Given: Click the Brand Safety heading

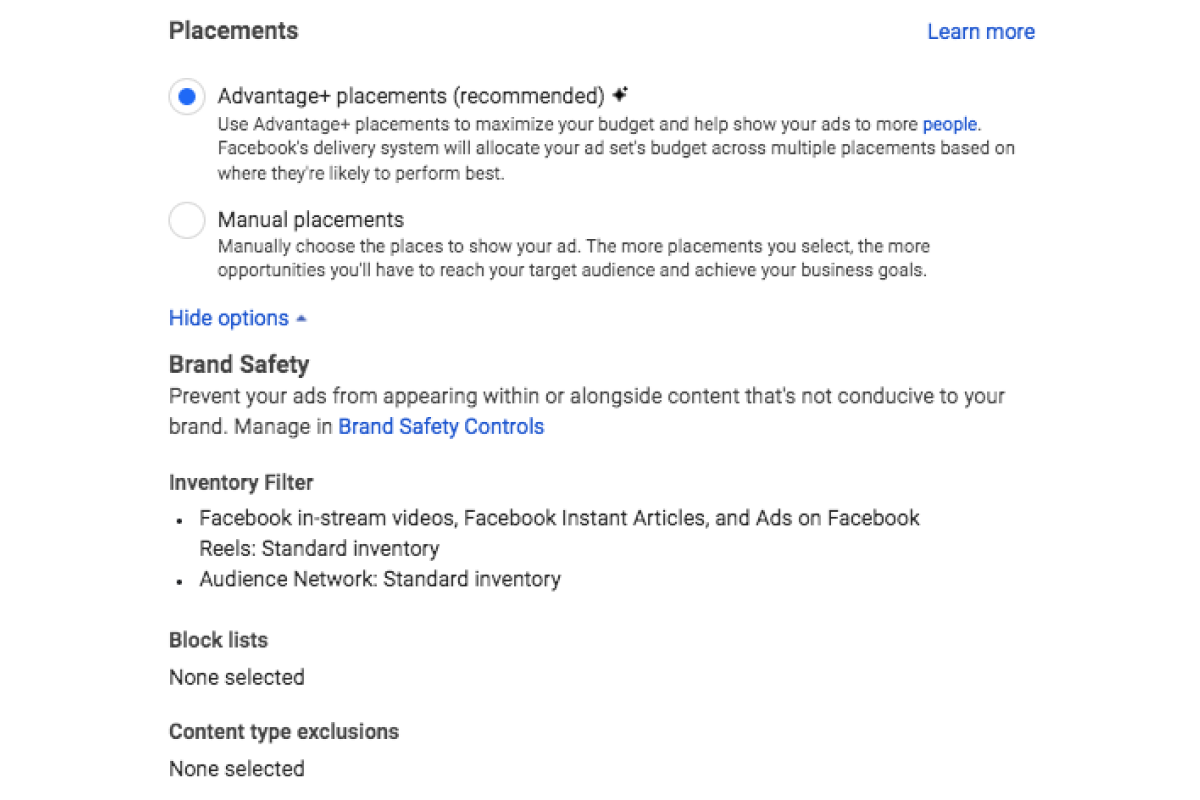Looking at the screenshot, I should tap(239, 364).
